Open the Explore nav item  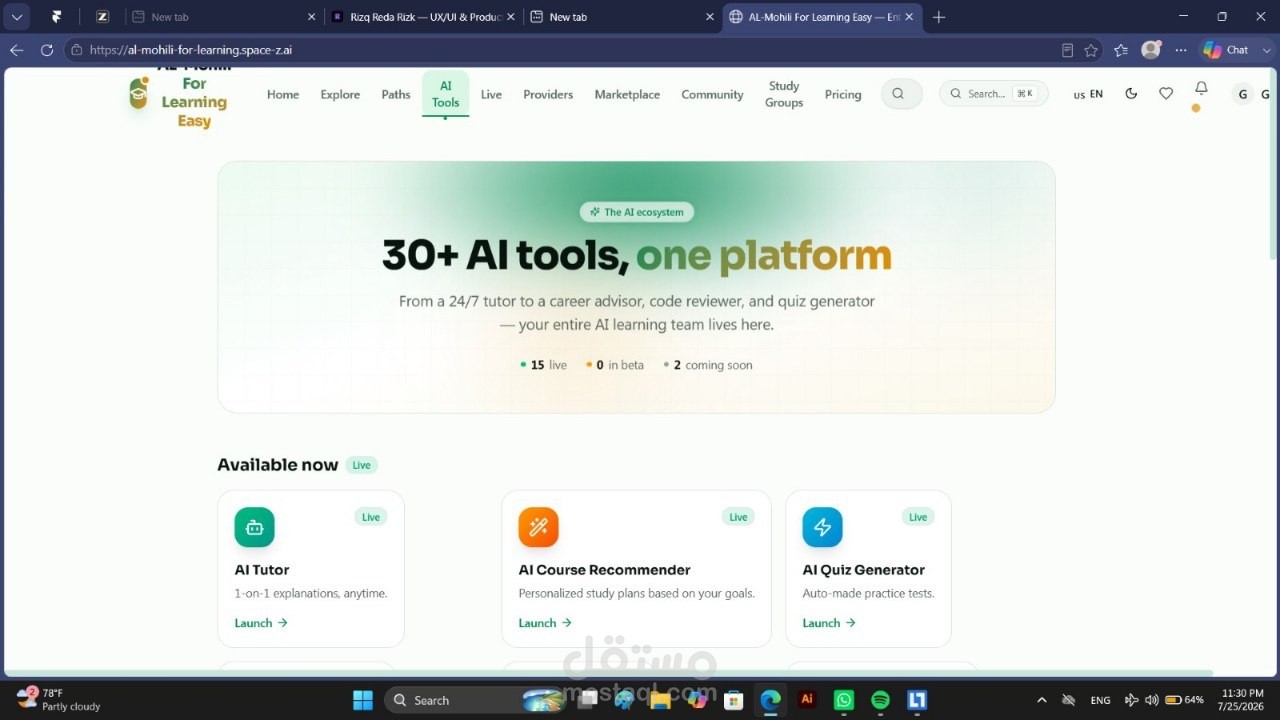[x=340, y=94]
